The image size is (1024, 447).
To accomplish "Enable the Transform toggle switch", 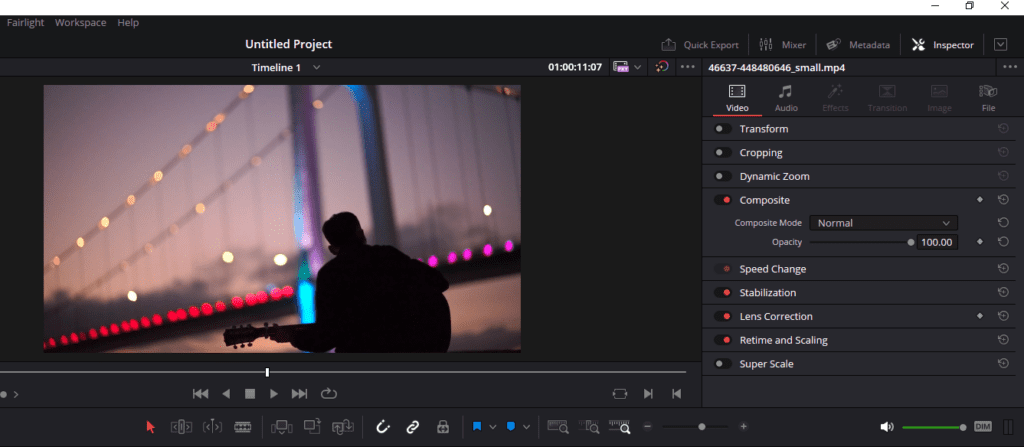I will point(722,129).
